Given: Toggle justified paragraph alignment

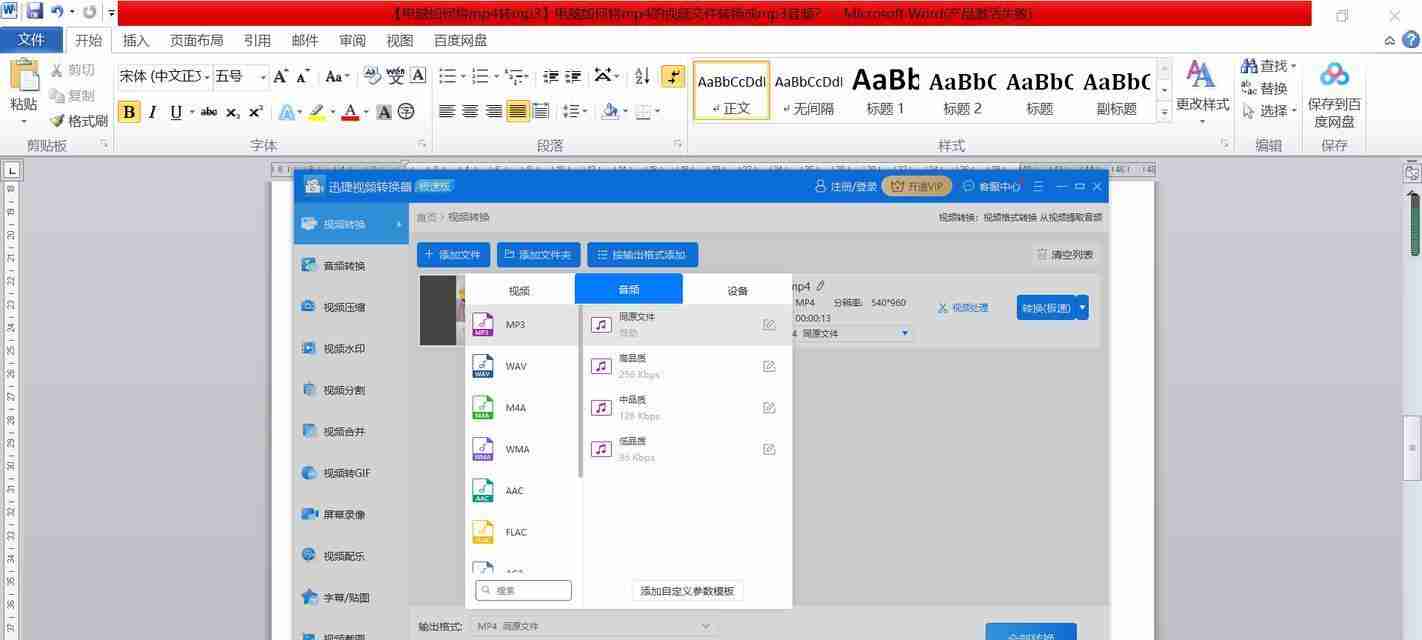Looking at the screenshot, I should pos(517,112).
